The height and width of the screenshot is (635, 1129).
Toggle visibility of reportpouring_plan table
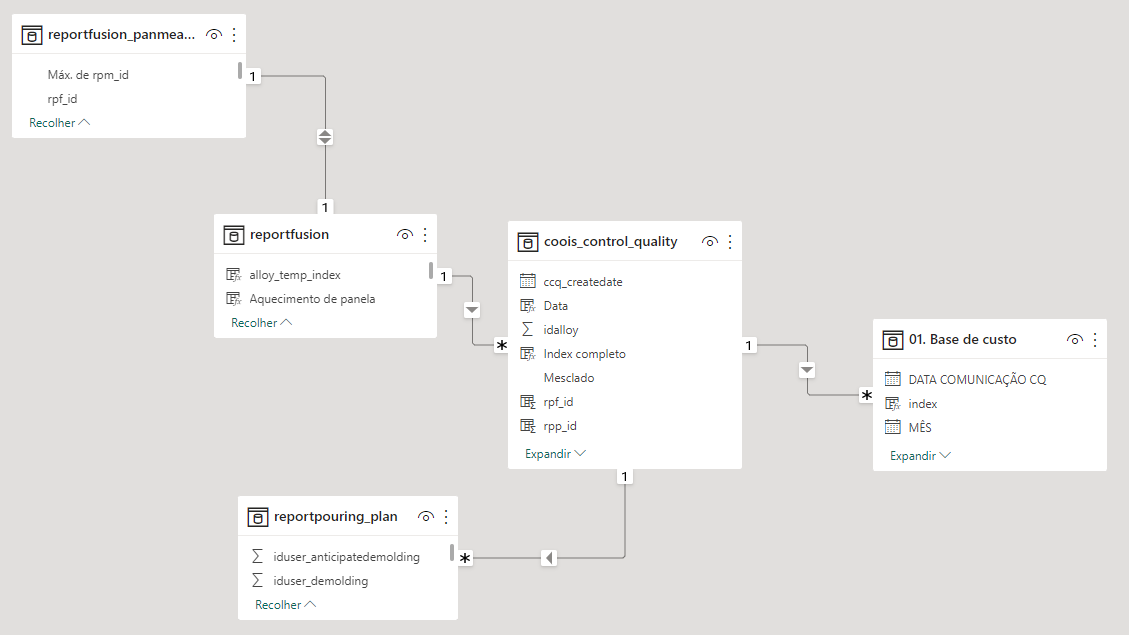tap(426, 517)
